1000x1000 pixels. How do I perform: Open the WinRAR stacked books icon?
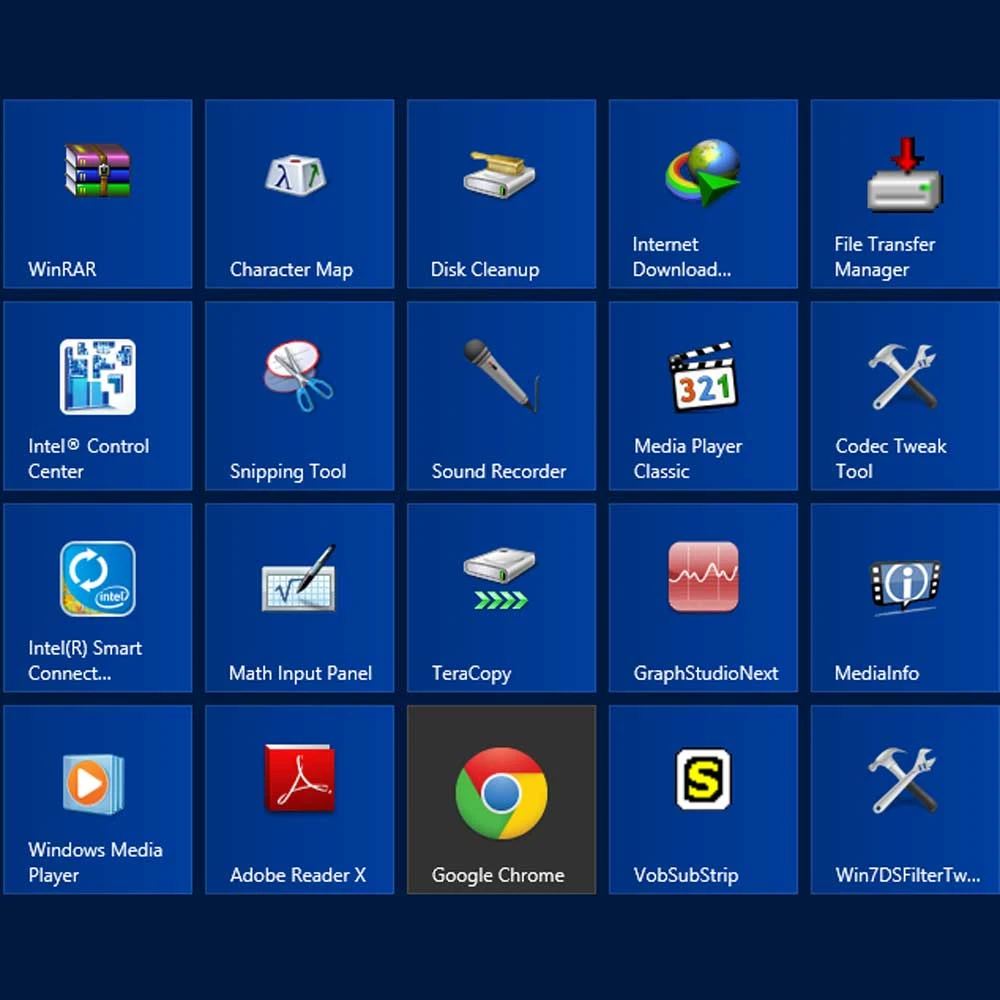click(98, 170)
